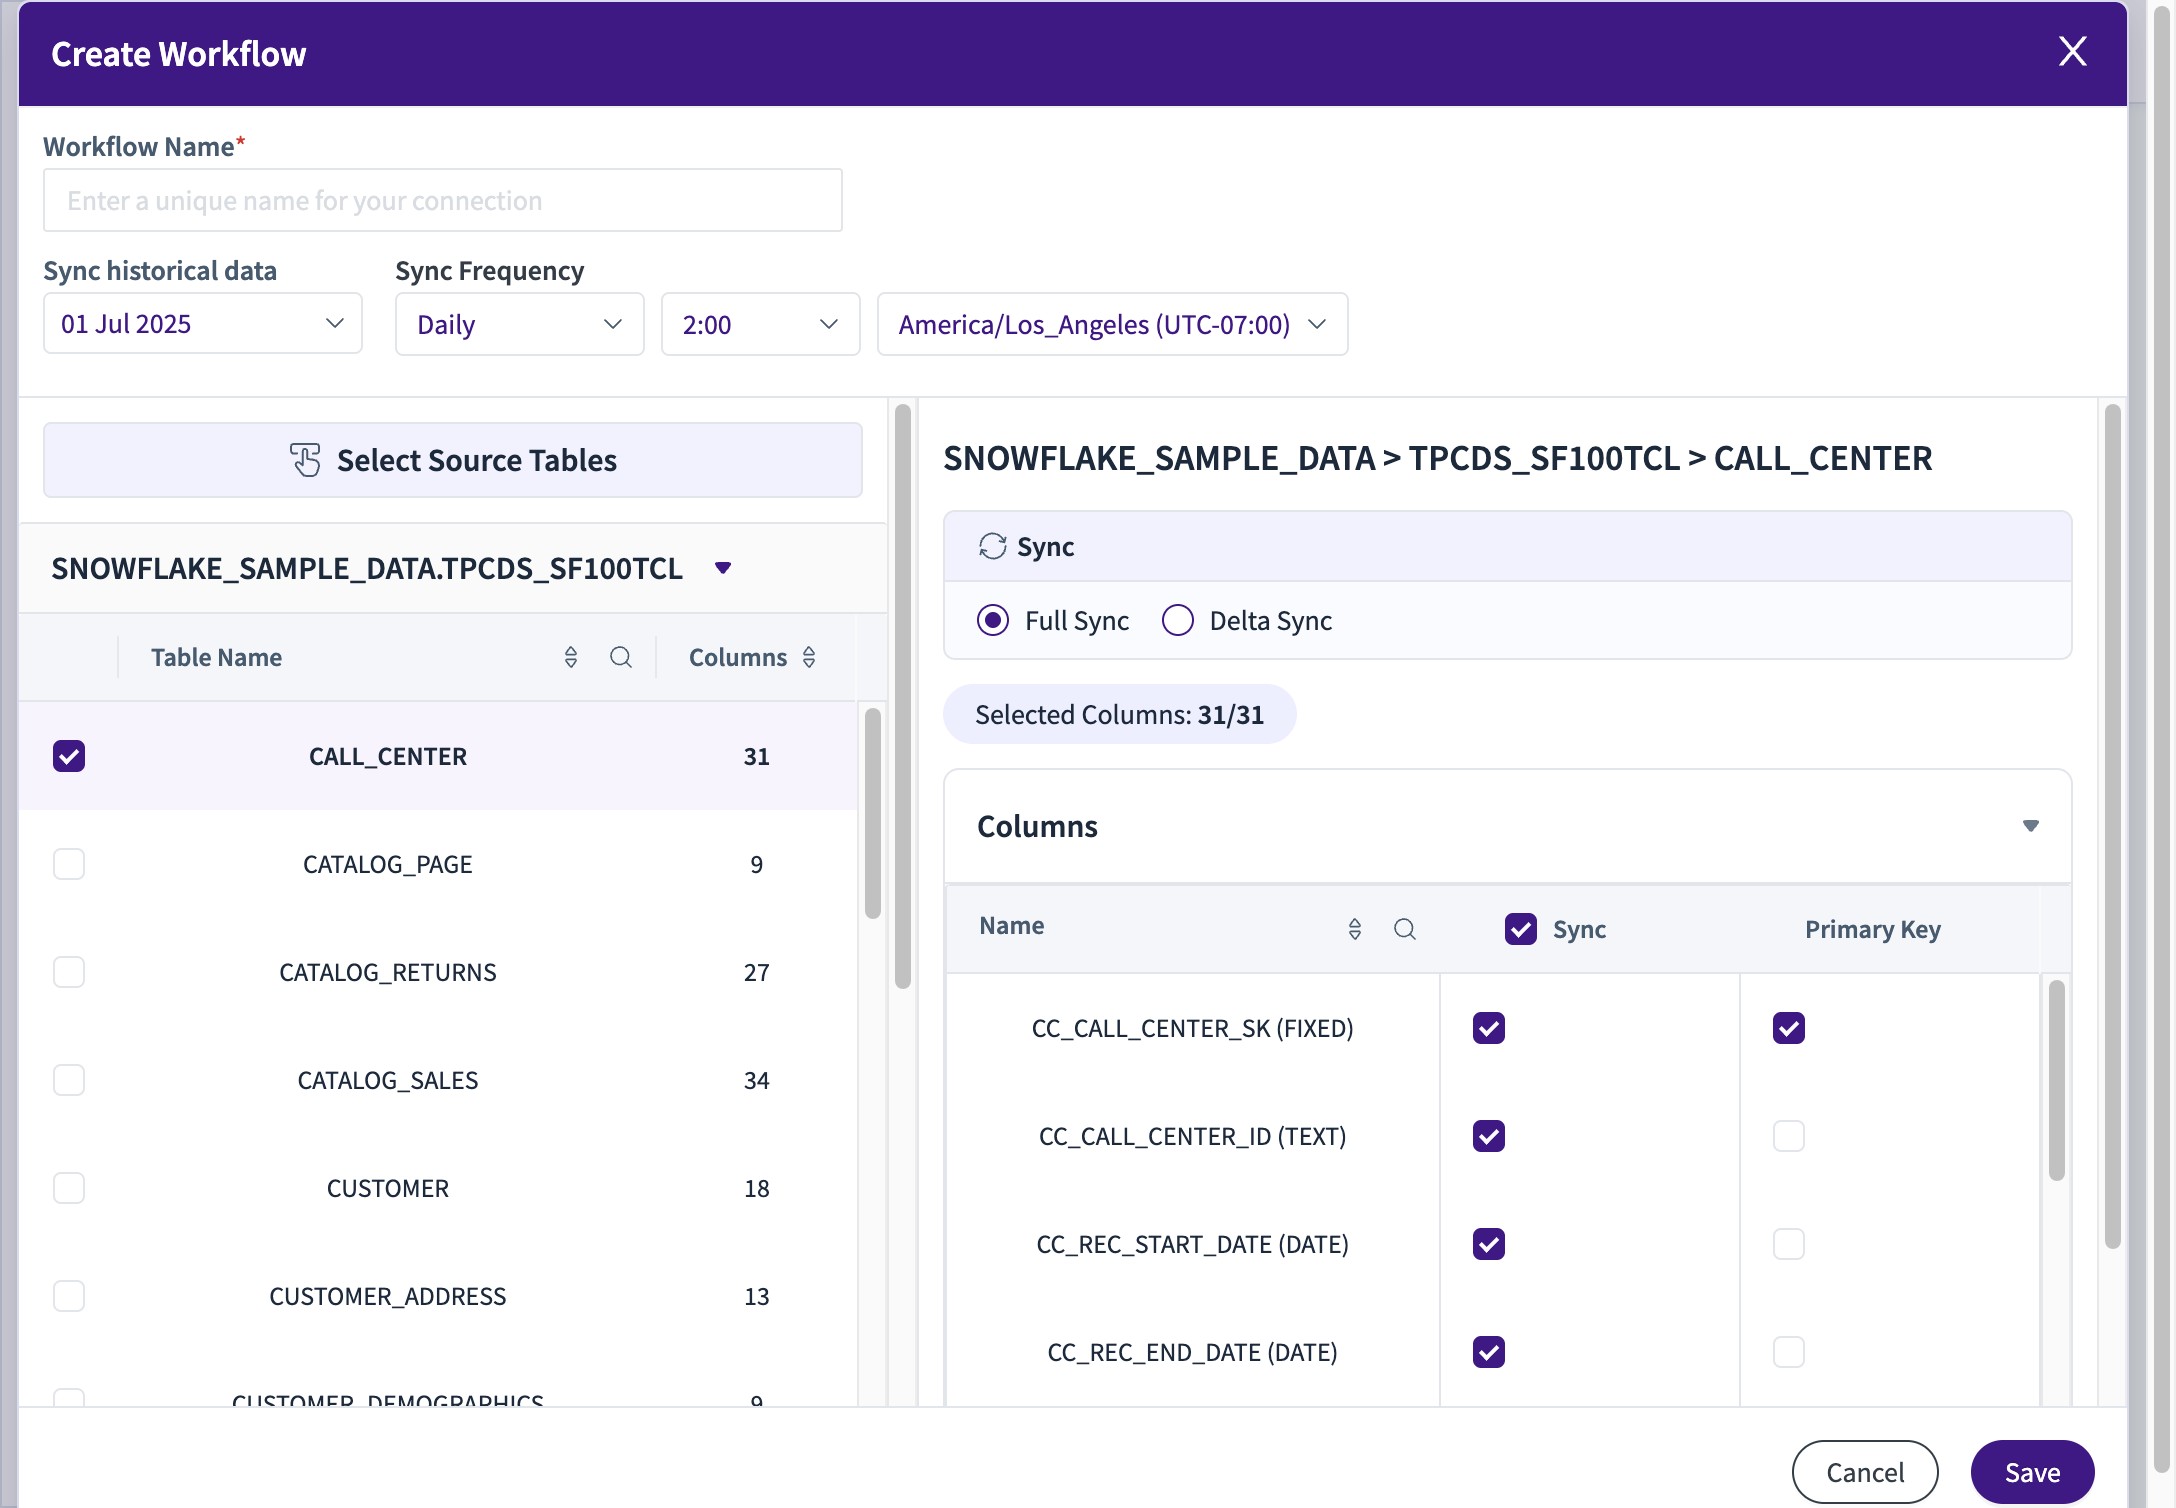Click the Cancel button
This screenshot has height=1508, width=2176.
(x=1864, y=1471)
